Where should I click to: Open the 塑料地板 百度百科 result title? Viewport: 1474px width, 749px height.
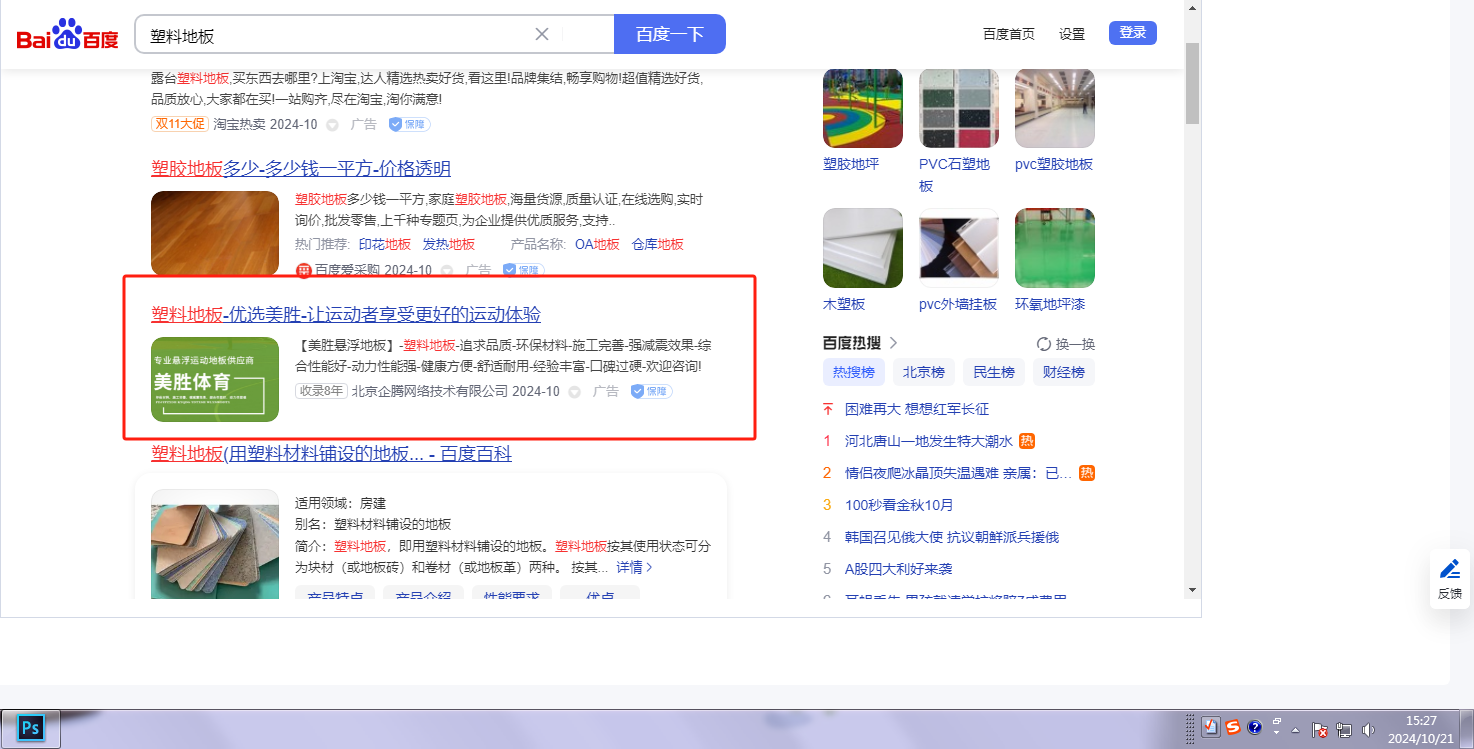tap(331, 454)
